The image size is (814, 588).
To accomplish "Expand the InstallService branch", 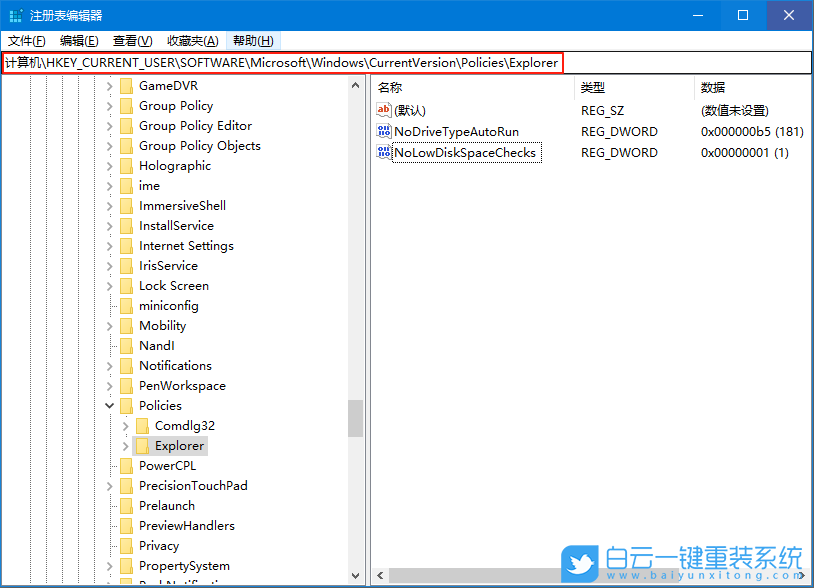I will pyautogui.click(x=109, y=225).
